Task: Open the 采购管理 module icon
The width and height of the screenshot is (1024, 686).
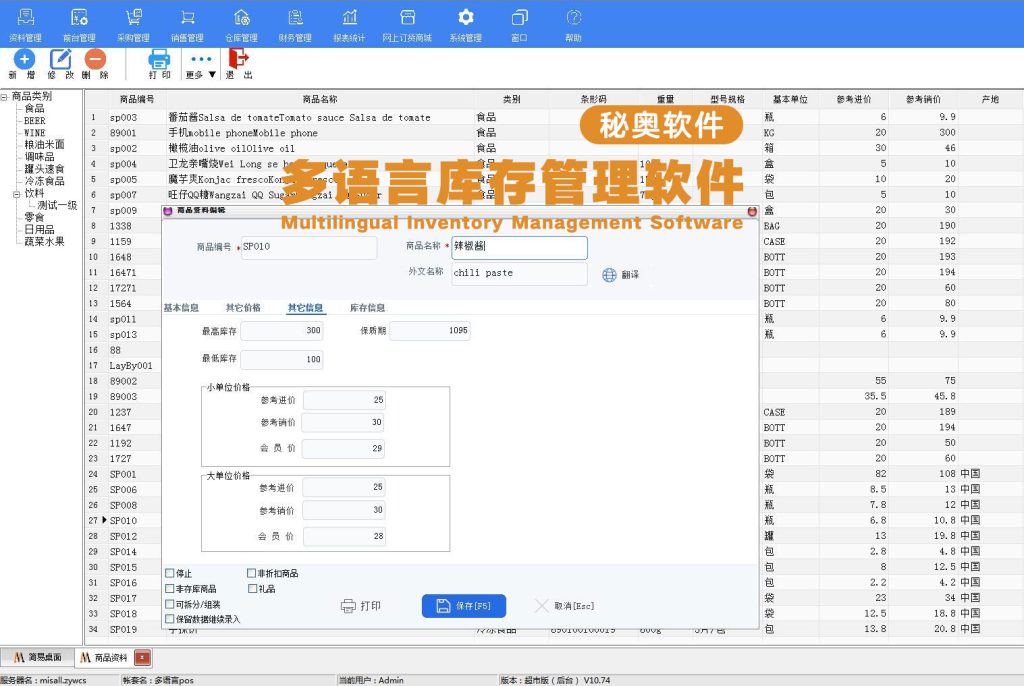Action: (132, 22)
